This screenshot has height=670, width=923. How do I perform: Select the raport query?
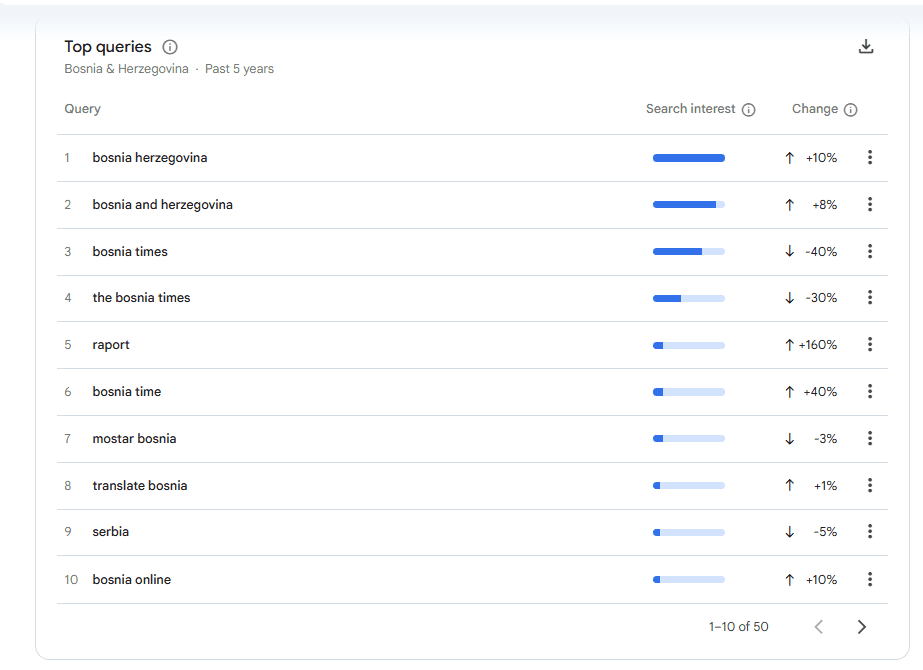pos(111,345)
